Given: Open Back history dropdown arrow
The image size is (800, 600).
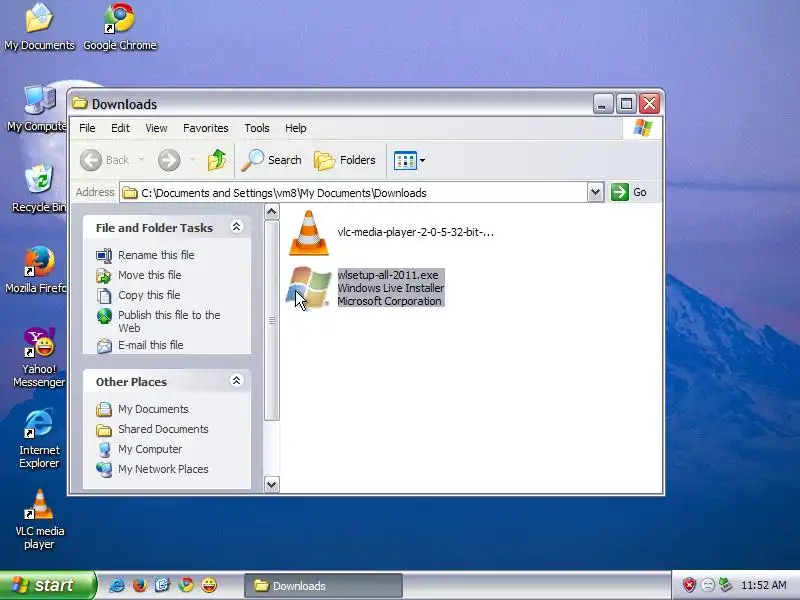Looking at the screenshot, I should tap(141, 160).
